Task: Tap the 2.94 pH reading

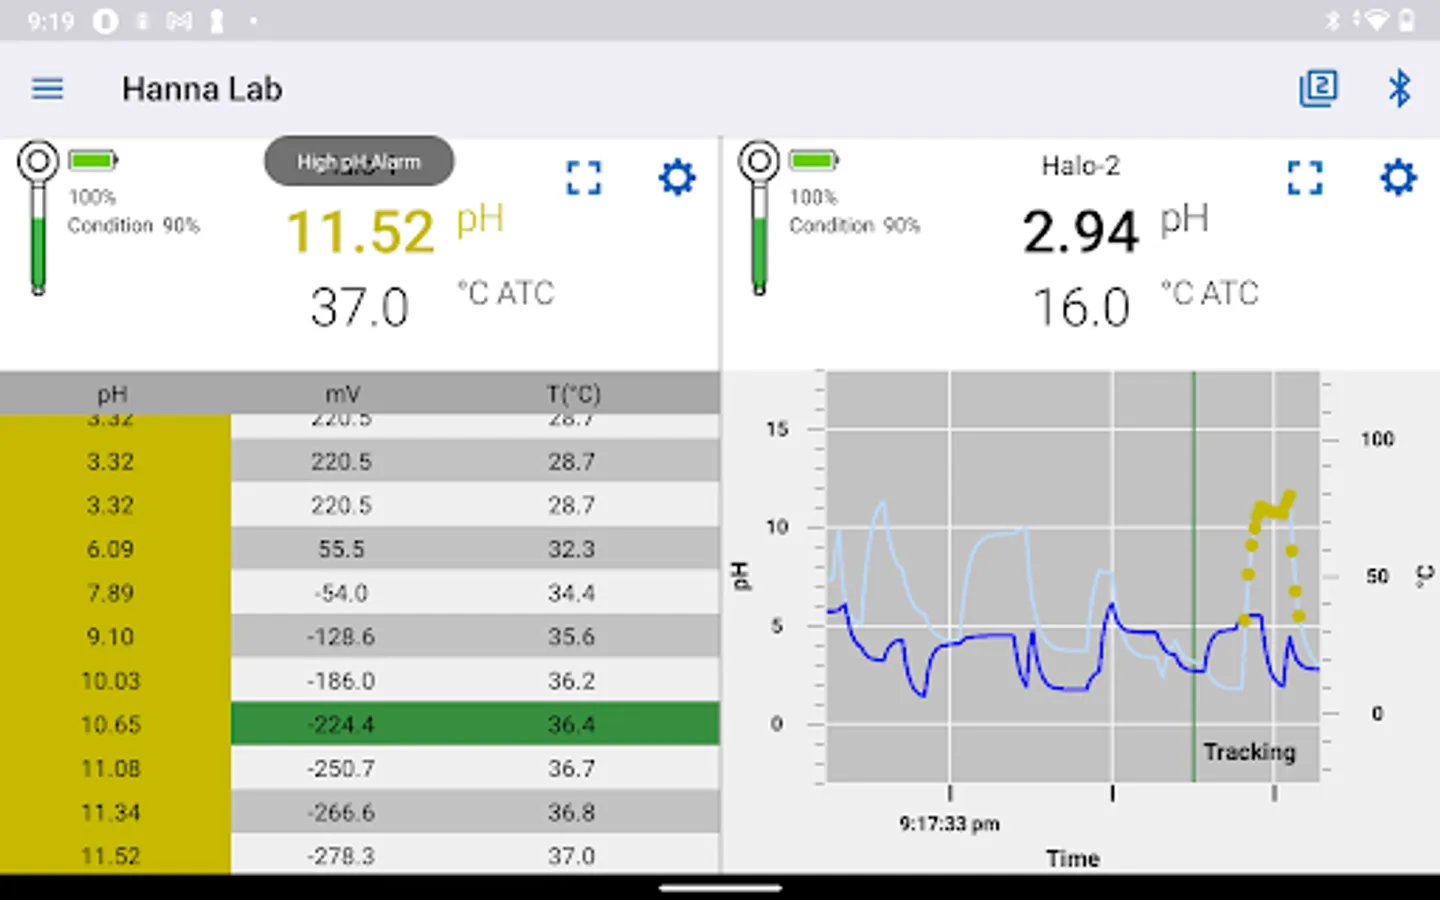Action: click(1080, 232)
